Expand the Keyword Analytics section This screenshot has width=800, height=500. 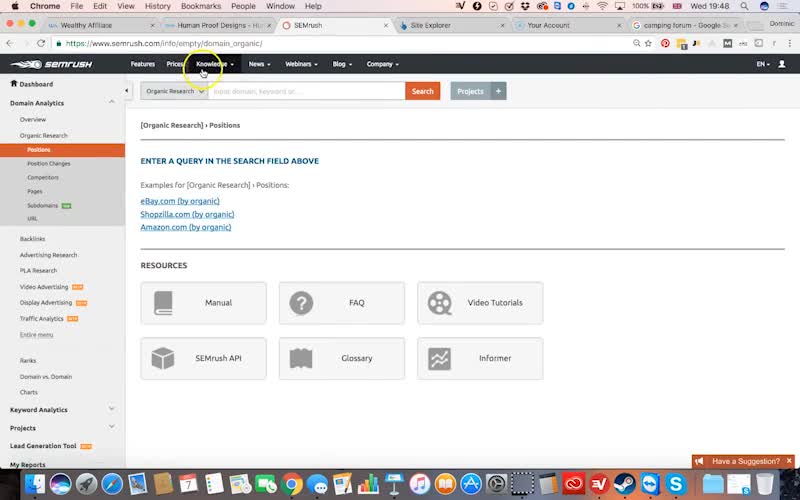tap(111, 409)
